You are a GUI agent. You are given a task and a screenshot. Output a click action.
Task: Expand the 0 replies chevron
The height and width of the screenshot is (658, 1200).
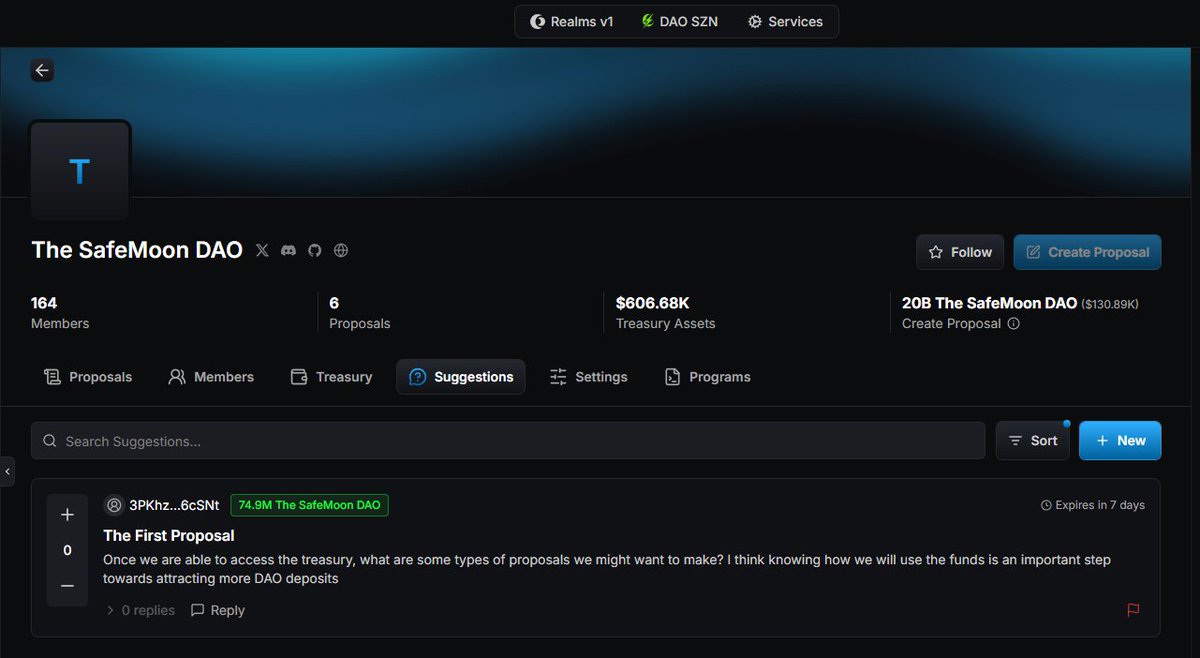click(x=111, y=610)
